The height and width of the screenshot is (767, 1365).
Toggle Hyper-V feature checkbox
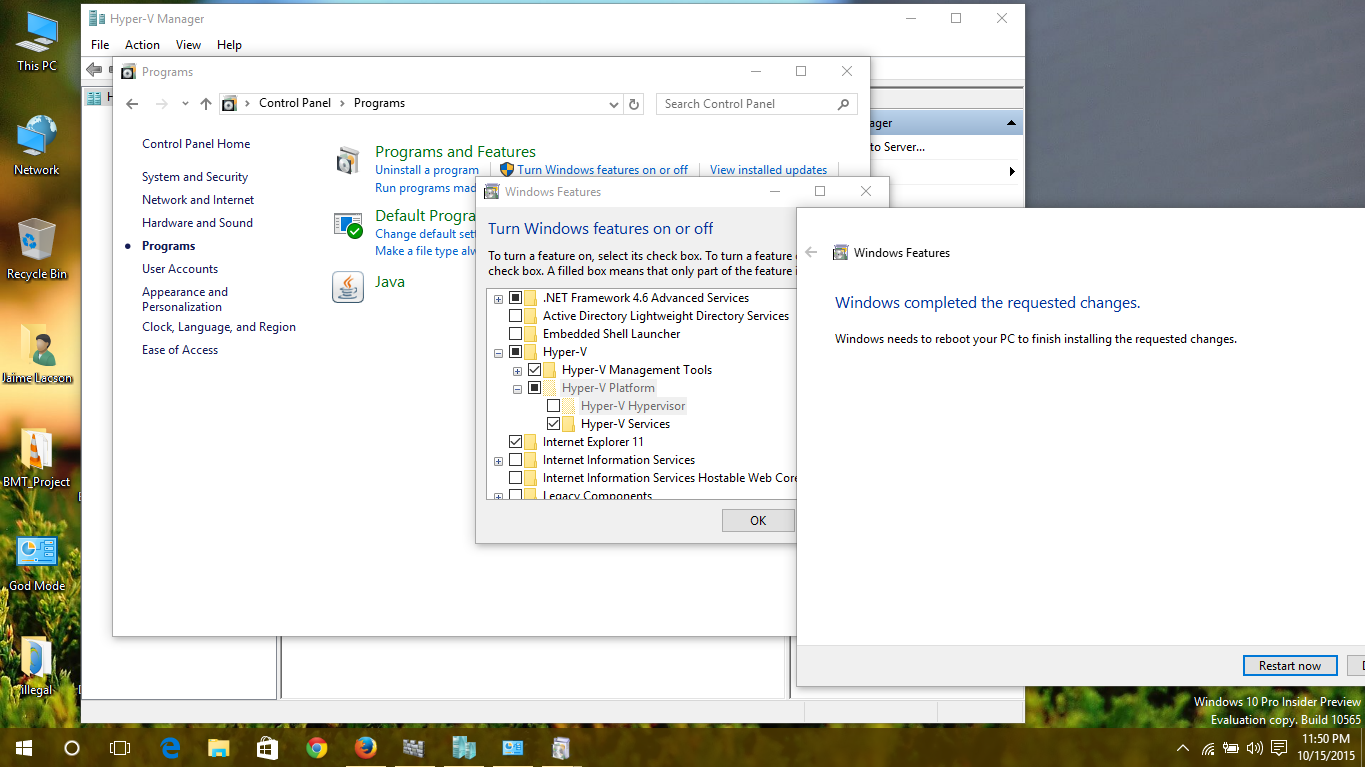[516, 352]
